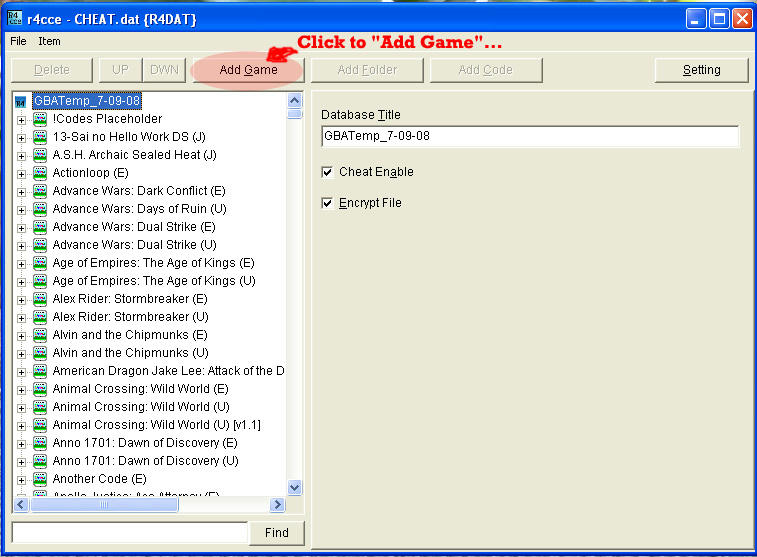The height and width of the screenshot is (557, 757).
Task: Click icon beside Age of Empires: The Age of Kings (E)
Action: [x=40, y=263]
